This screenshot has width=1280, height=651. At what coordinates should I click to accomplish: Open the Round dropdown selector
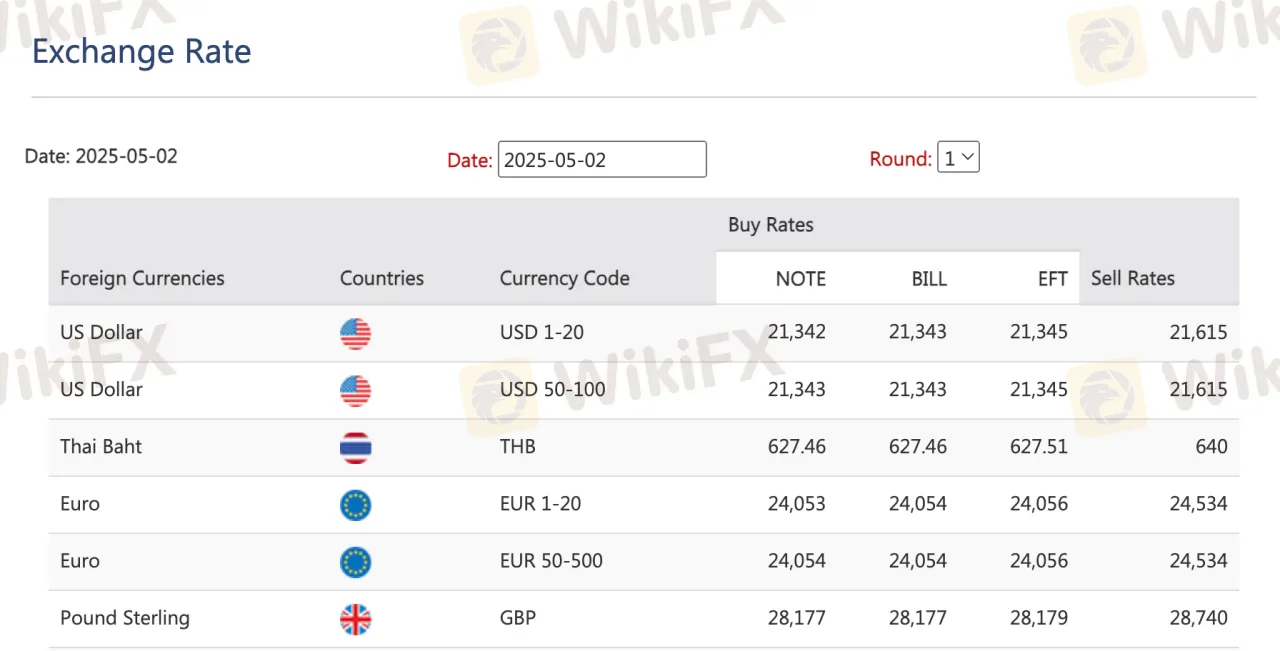(x=958, y=158)
